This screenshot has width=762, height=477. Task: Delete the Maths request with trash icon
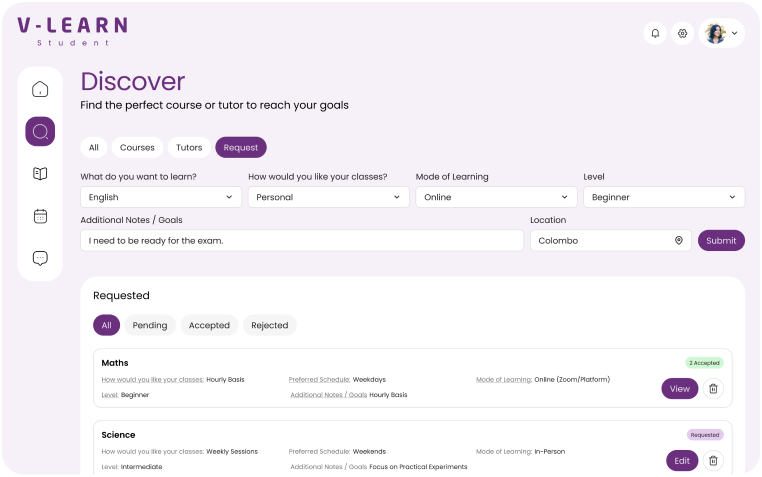coord(713,389)
